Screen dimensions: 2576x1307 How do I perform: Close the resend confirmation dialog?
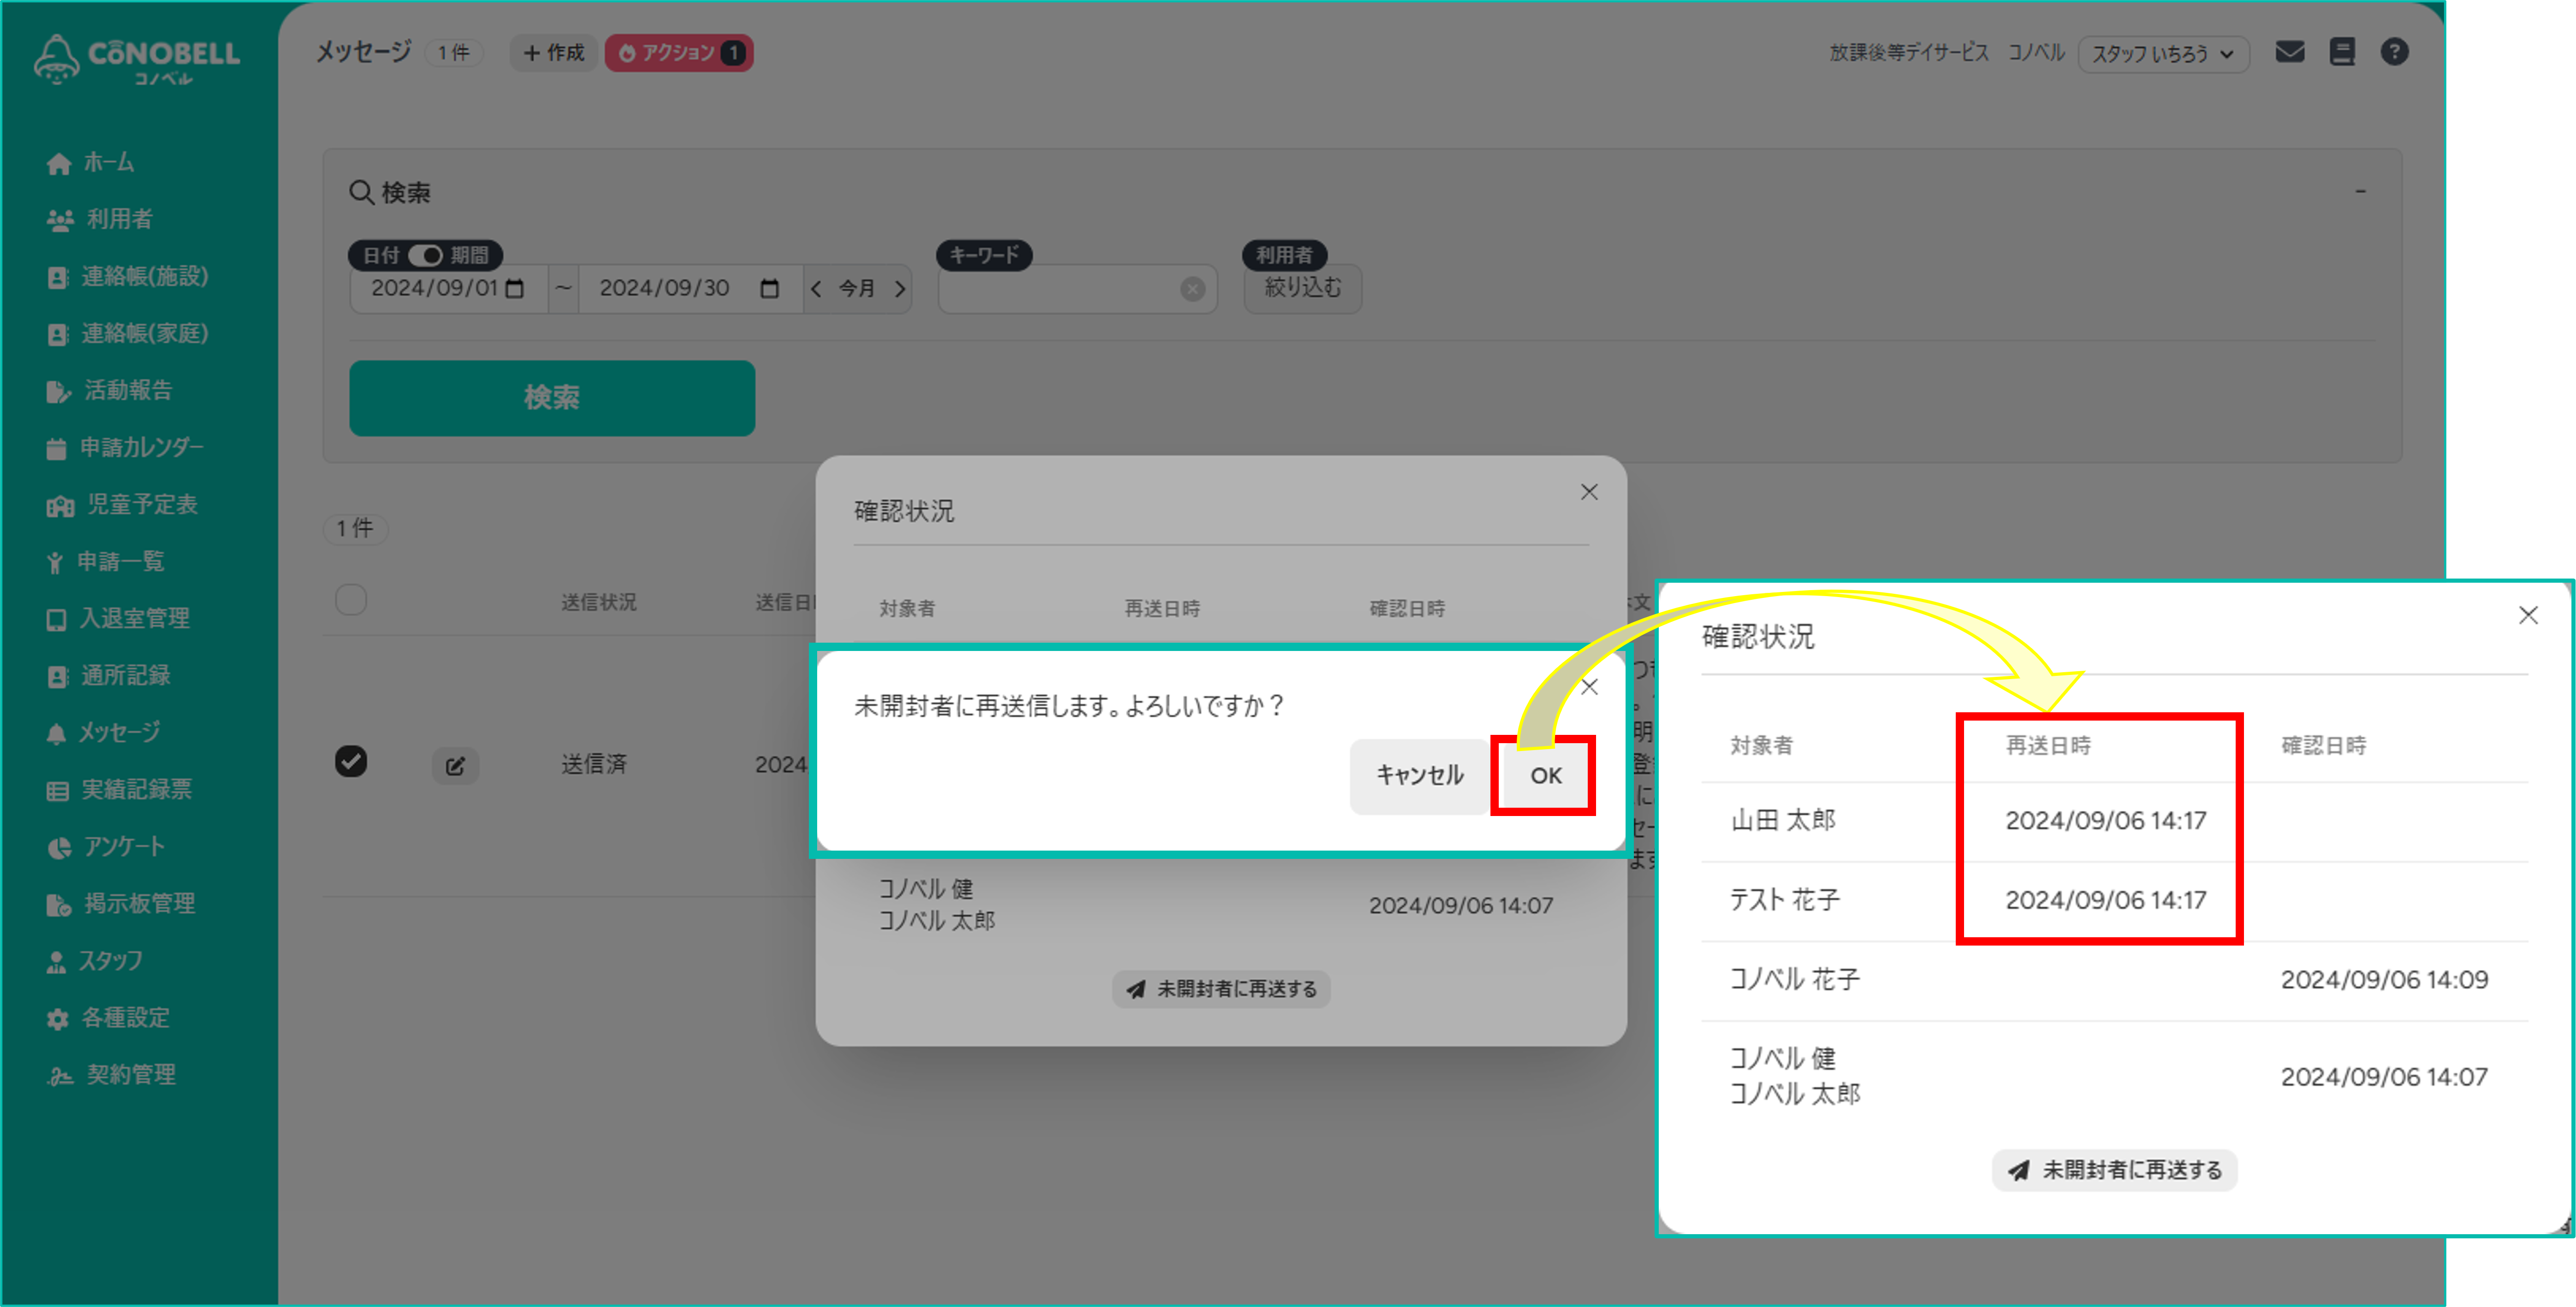[1589, 687]
